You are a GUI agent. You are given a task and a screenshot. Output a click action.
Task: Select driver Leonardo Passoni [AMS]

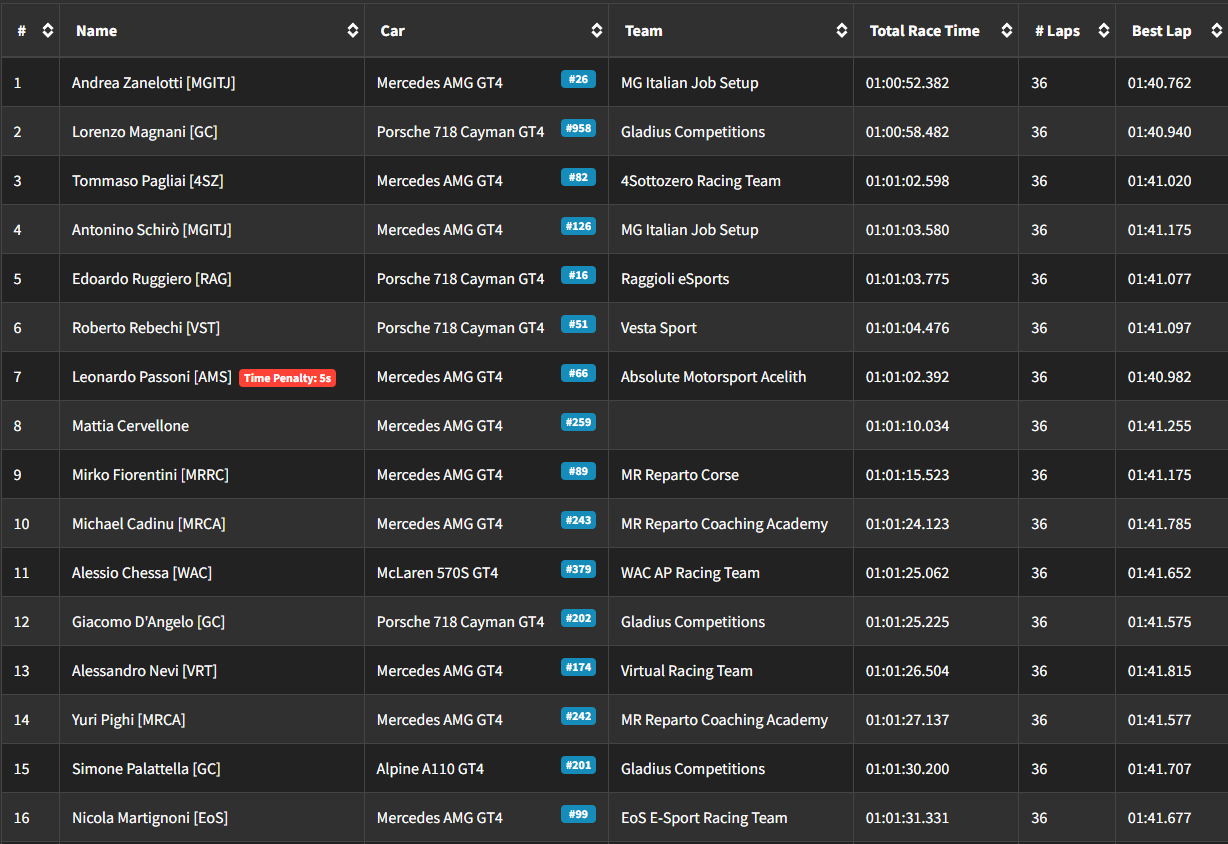(x=152, y=377)
